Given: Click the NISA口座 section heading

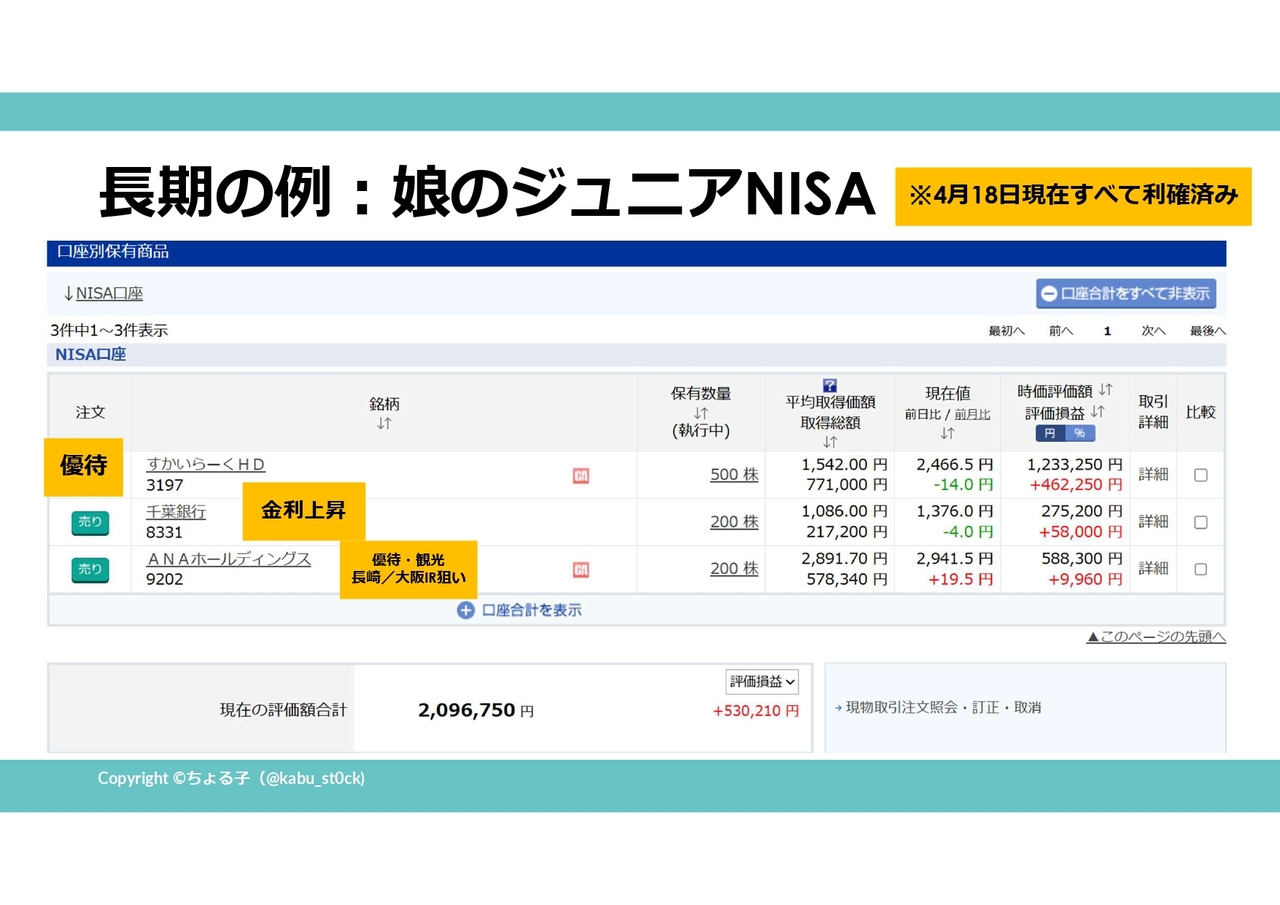Looking at the screenshot, I should coord(91,355).
